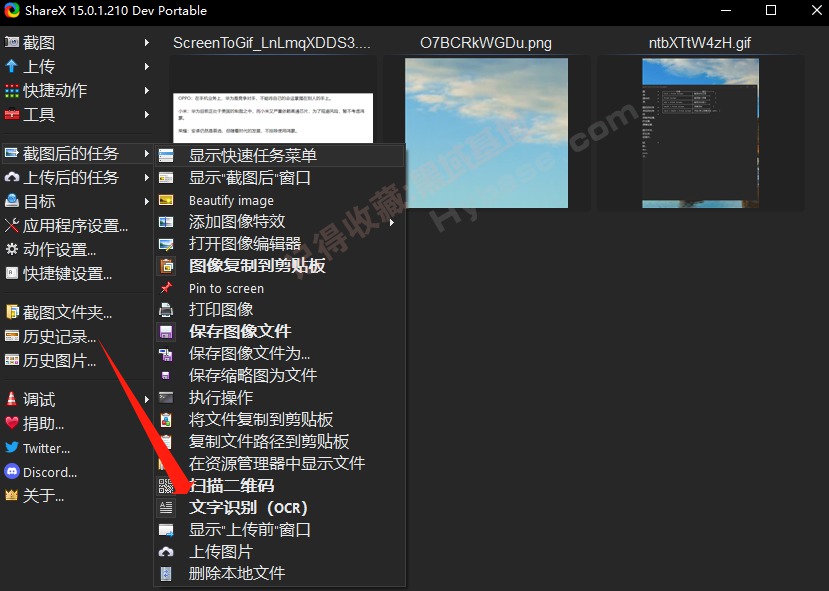Expand the 截图 submenu arrow
This screenshot has height=591, width=829.
146,42
